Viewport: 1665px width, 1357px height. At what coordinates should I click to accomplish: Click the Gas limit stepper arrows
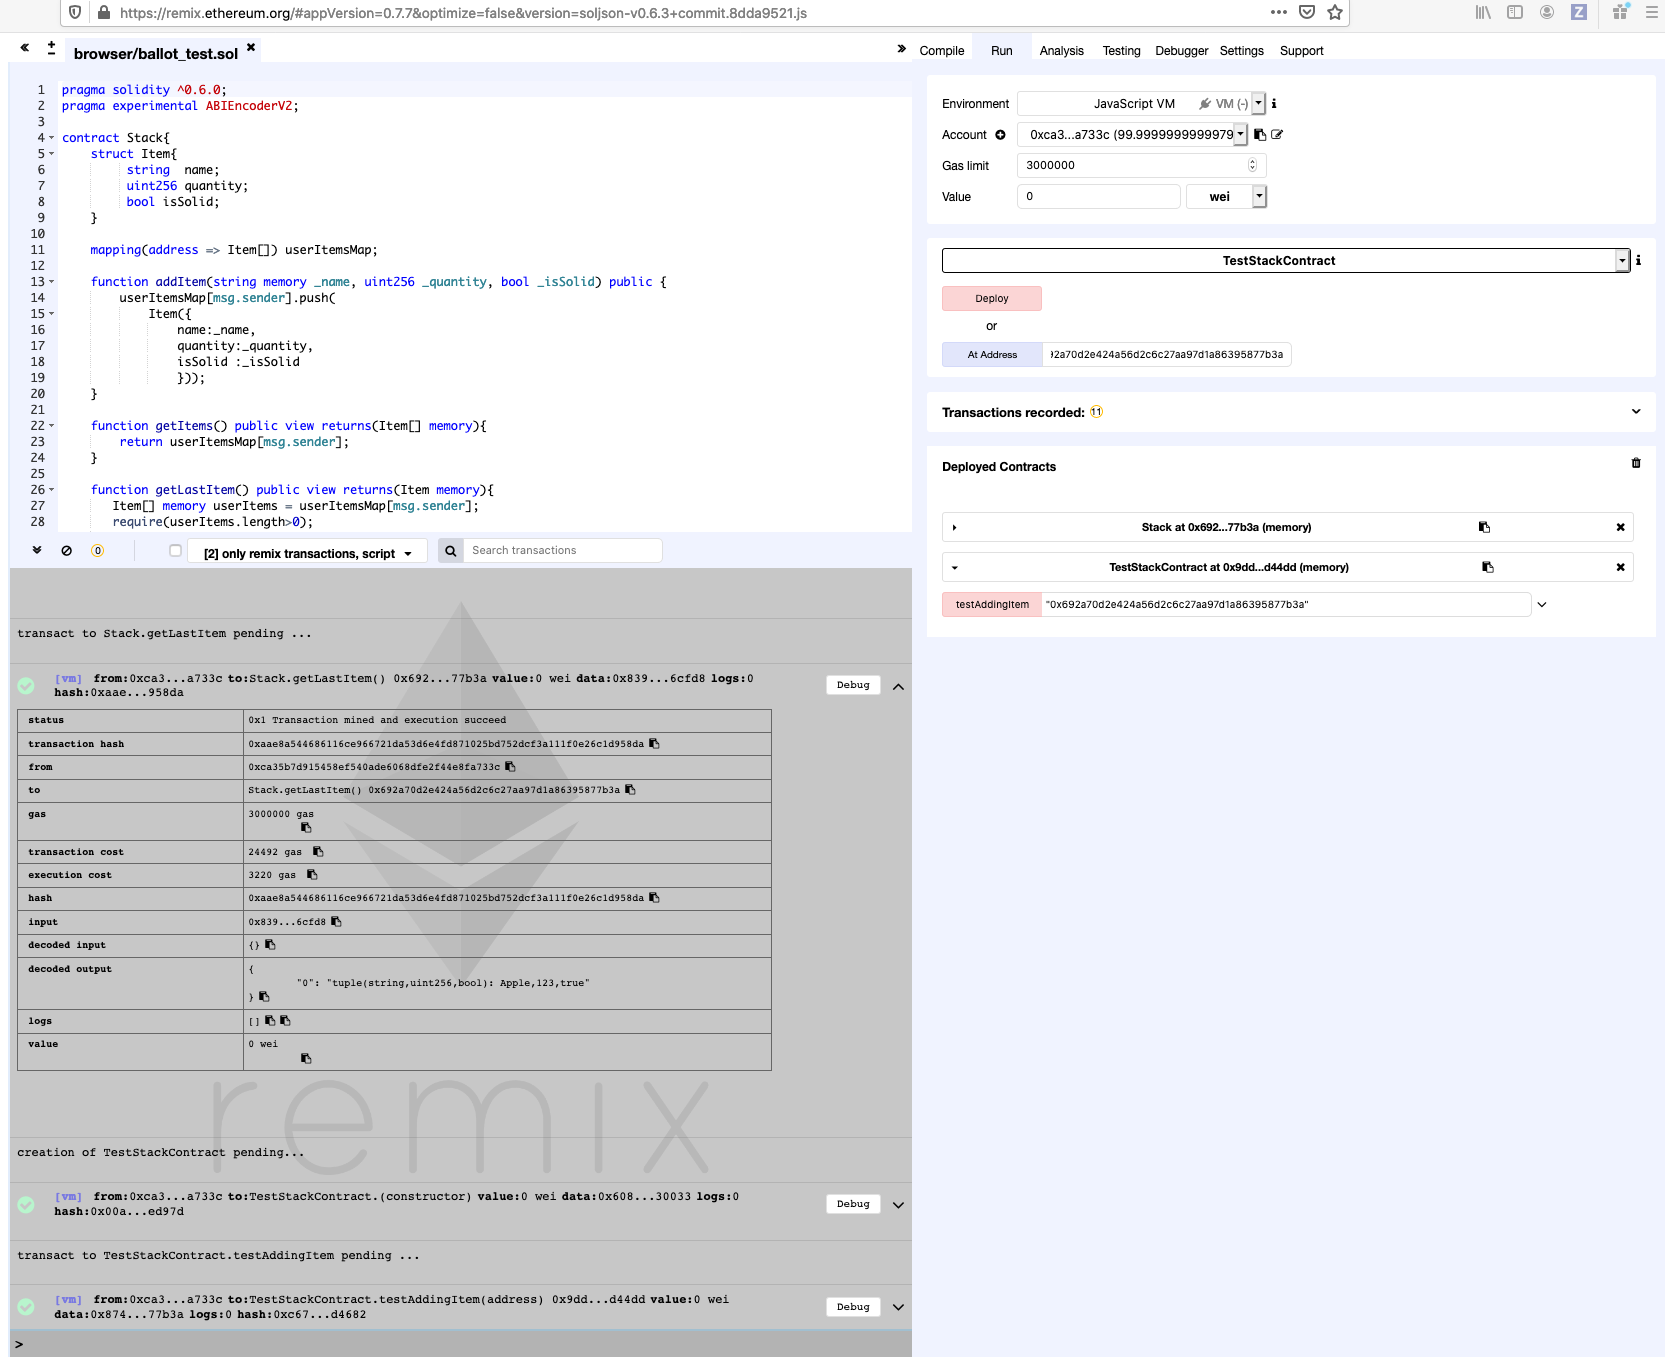1252,166
